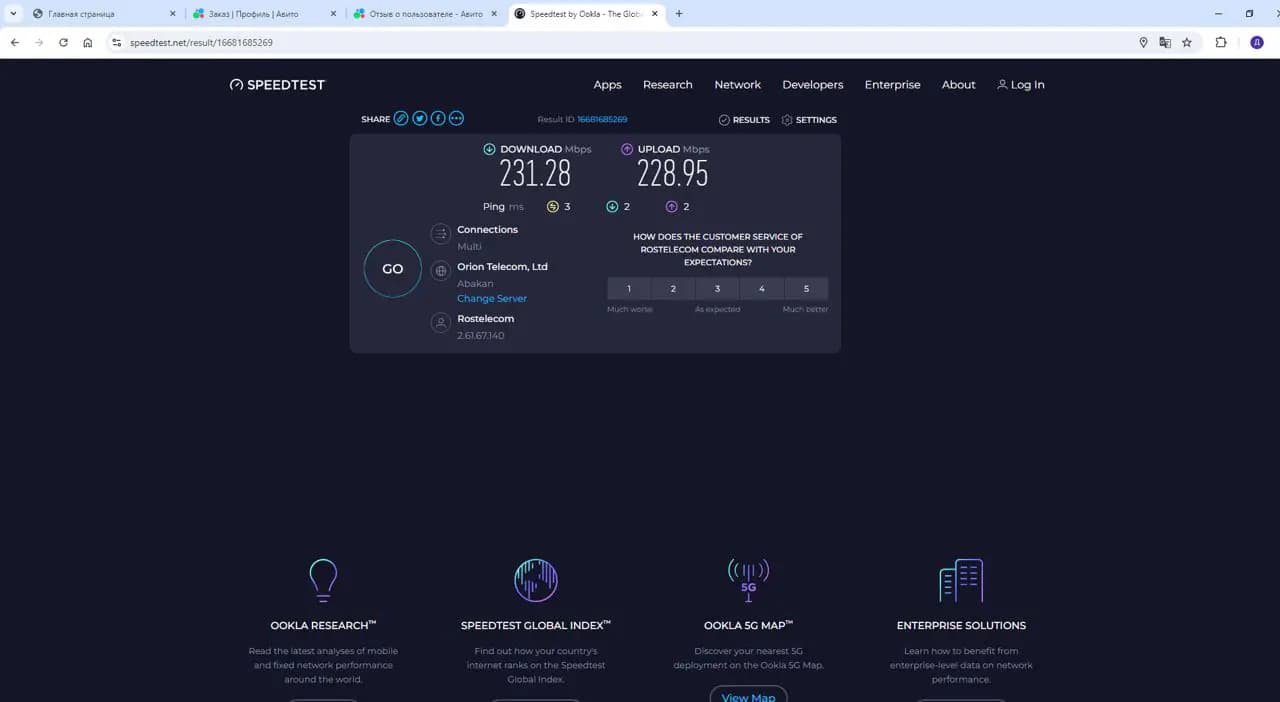Click the address bar URL
Screen dimensions: 1280x702
(x=201, y=43)
